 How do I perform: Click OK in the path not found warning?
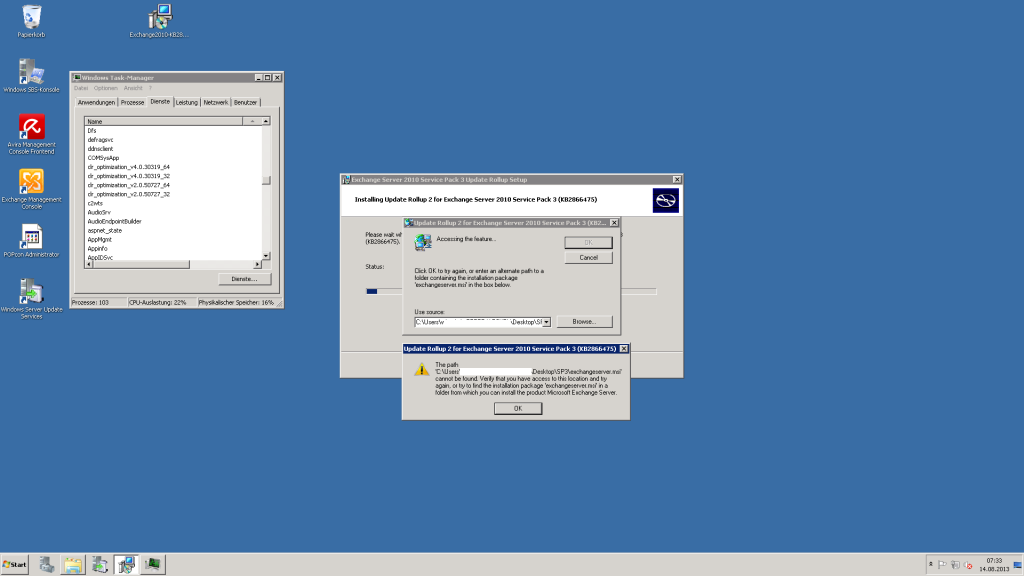tap(518, 408)
